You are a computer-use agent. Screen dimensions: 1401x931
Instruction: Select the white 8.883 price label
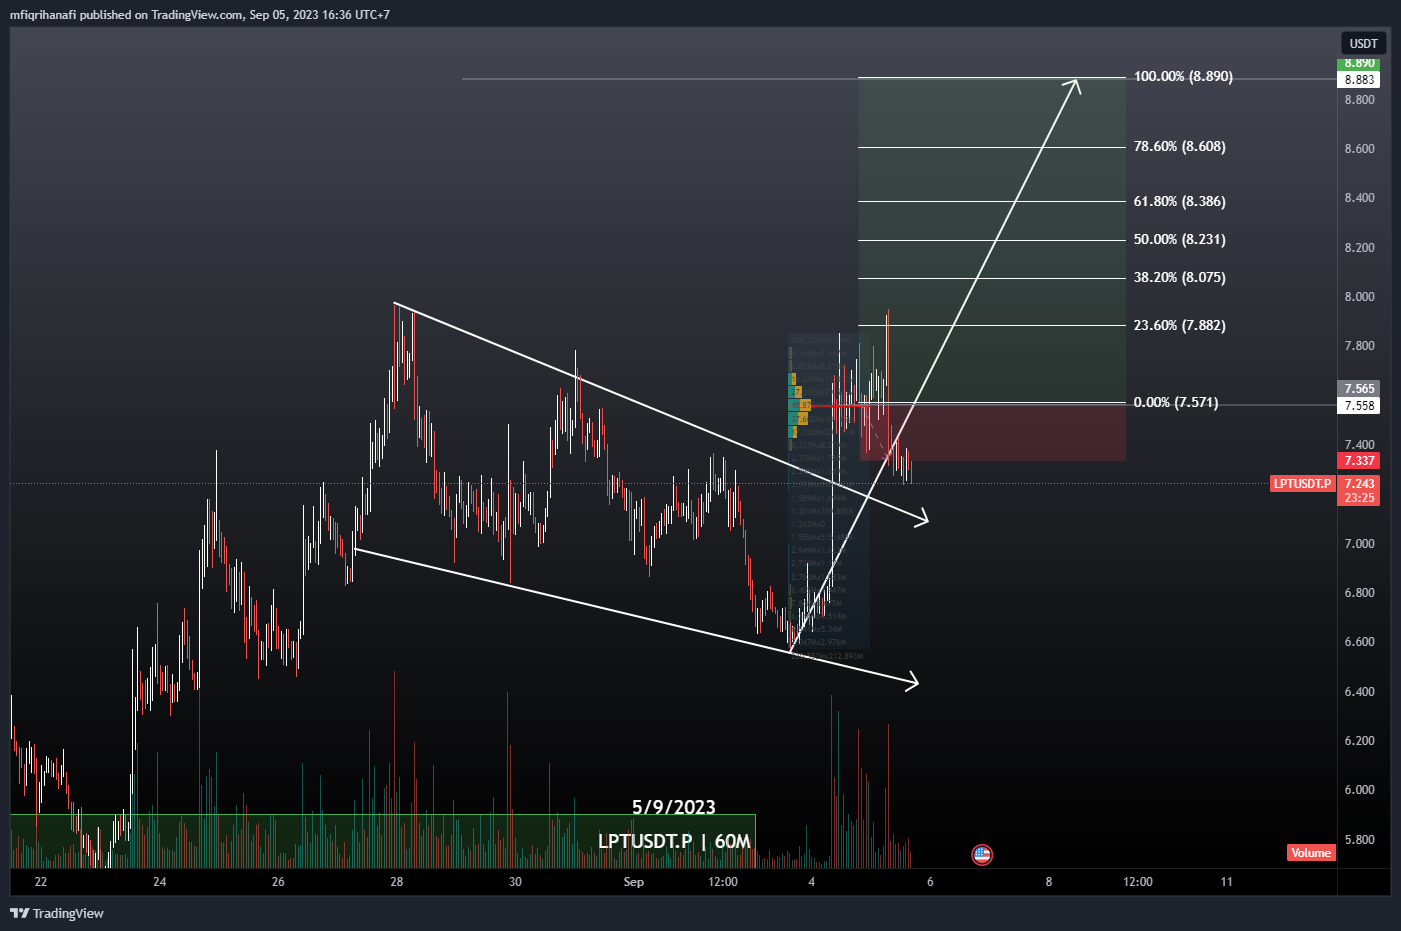tap(1359, 80)
